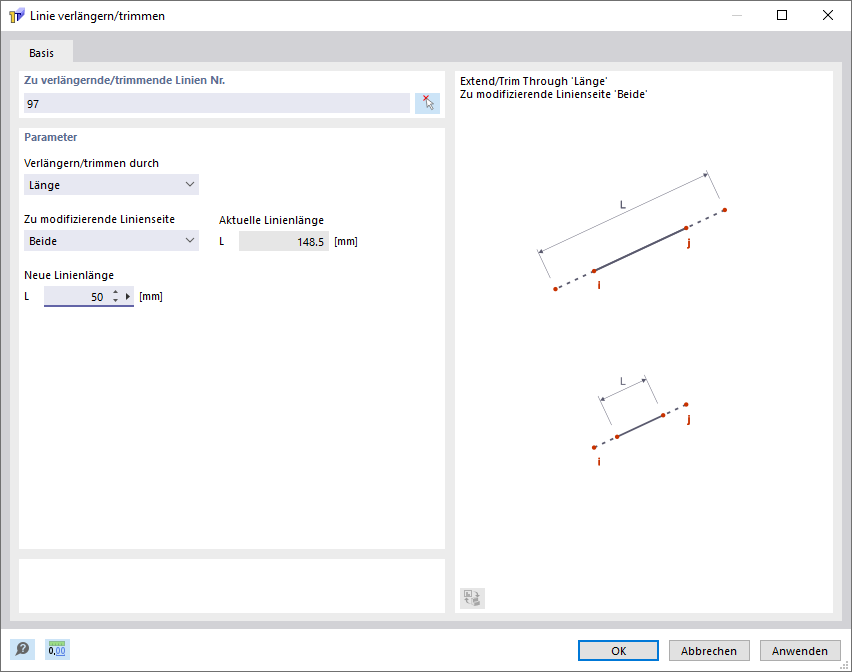Click the application icon in title bar
852x672 pixels.
point(16,15)
